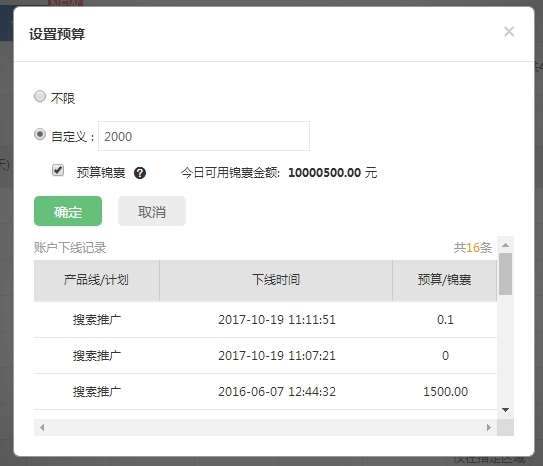Click the 预算/锦囊 column header
The width and height of the screenshot is (543, 466).
tap(445, 280)
